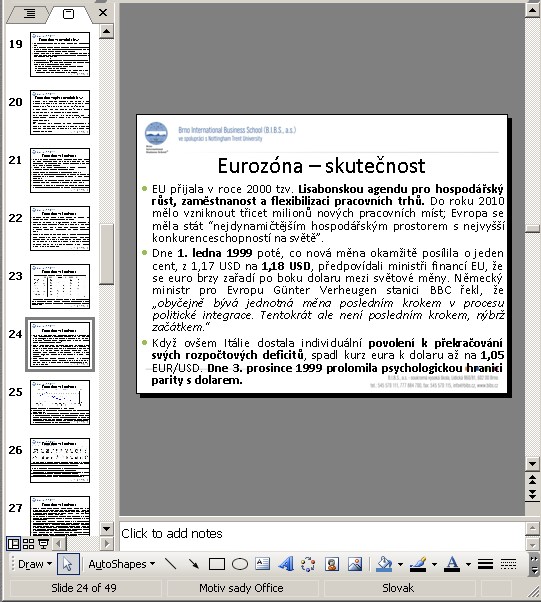The height and width of the screenshot is (602, 541).
Task: Switch to Normal view
Action: point(13,544)
